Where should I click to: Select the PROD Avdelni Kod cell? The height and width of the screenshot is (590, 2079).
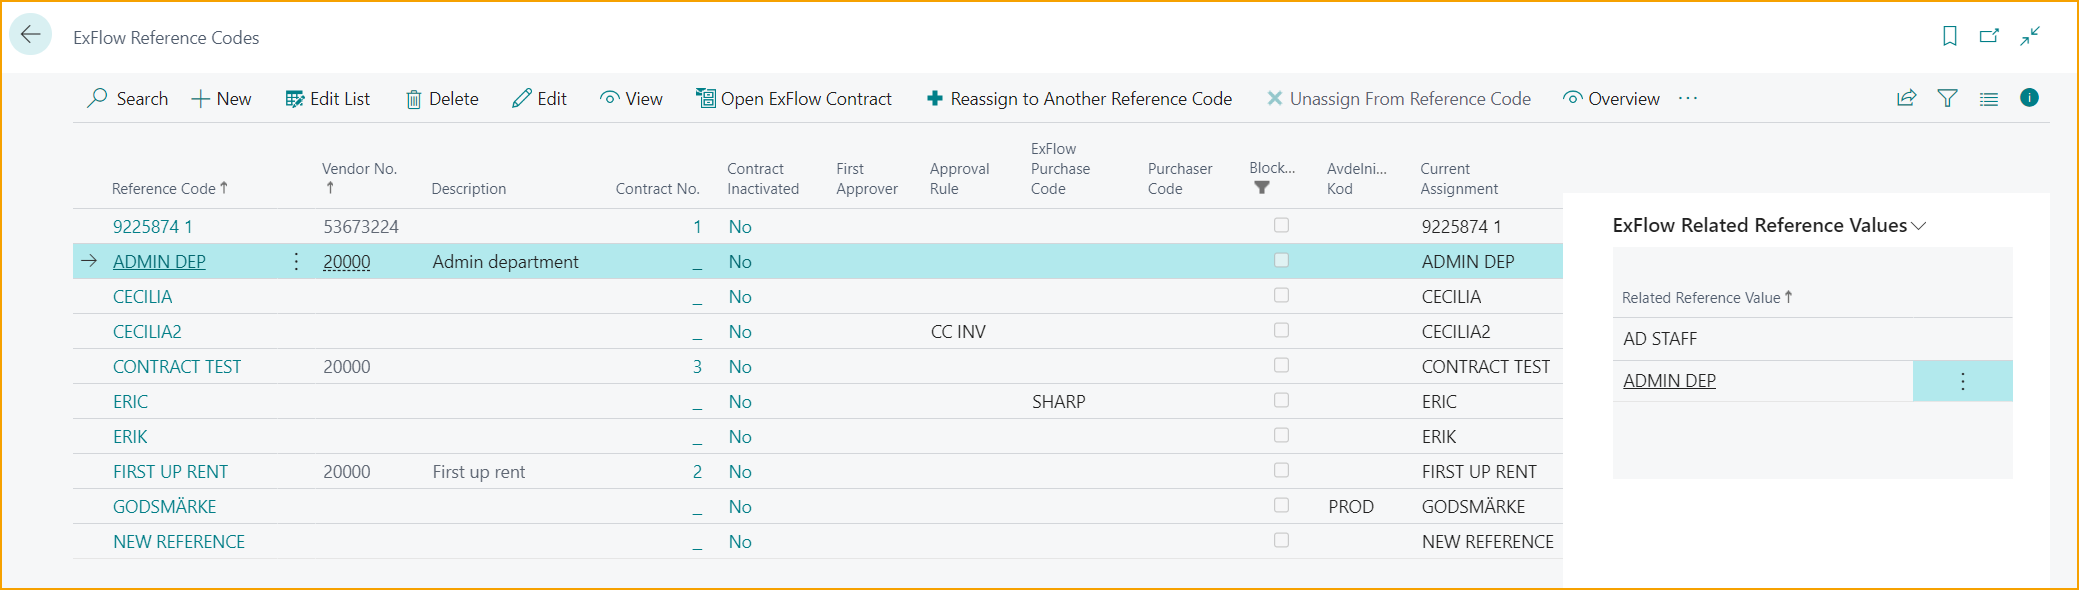[x=1351, y=507]
